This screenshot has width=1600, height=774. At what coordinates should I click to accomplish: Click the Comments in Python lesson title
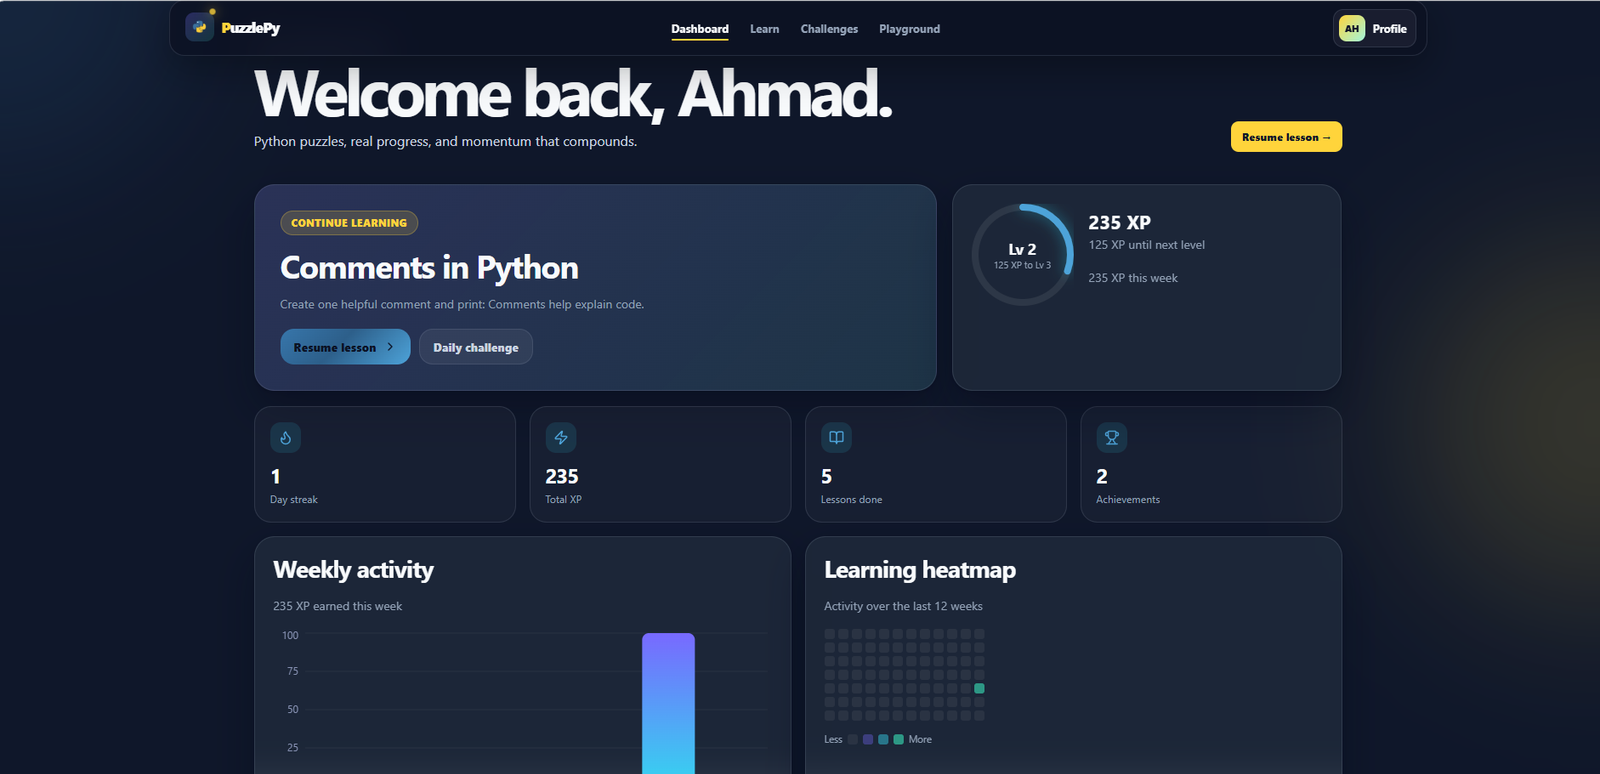(x=429, y=268)
